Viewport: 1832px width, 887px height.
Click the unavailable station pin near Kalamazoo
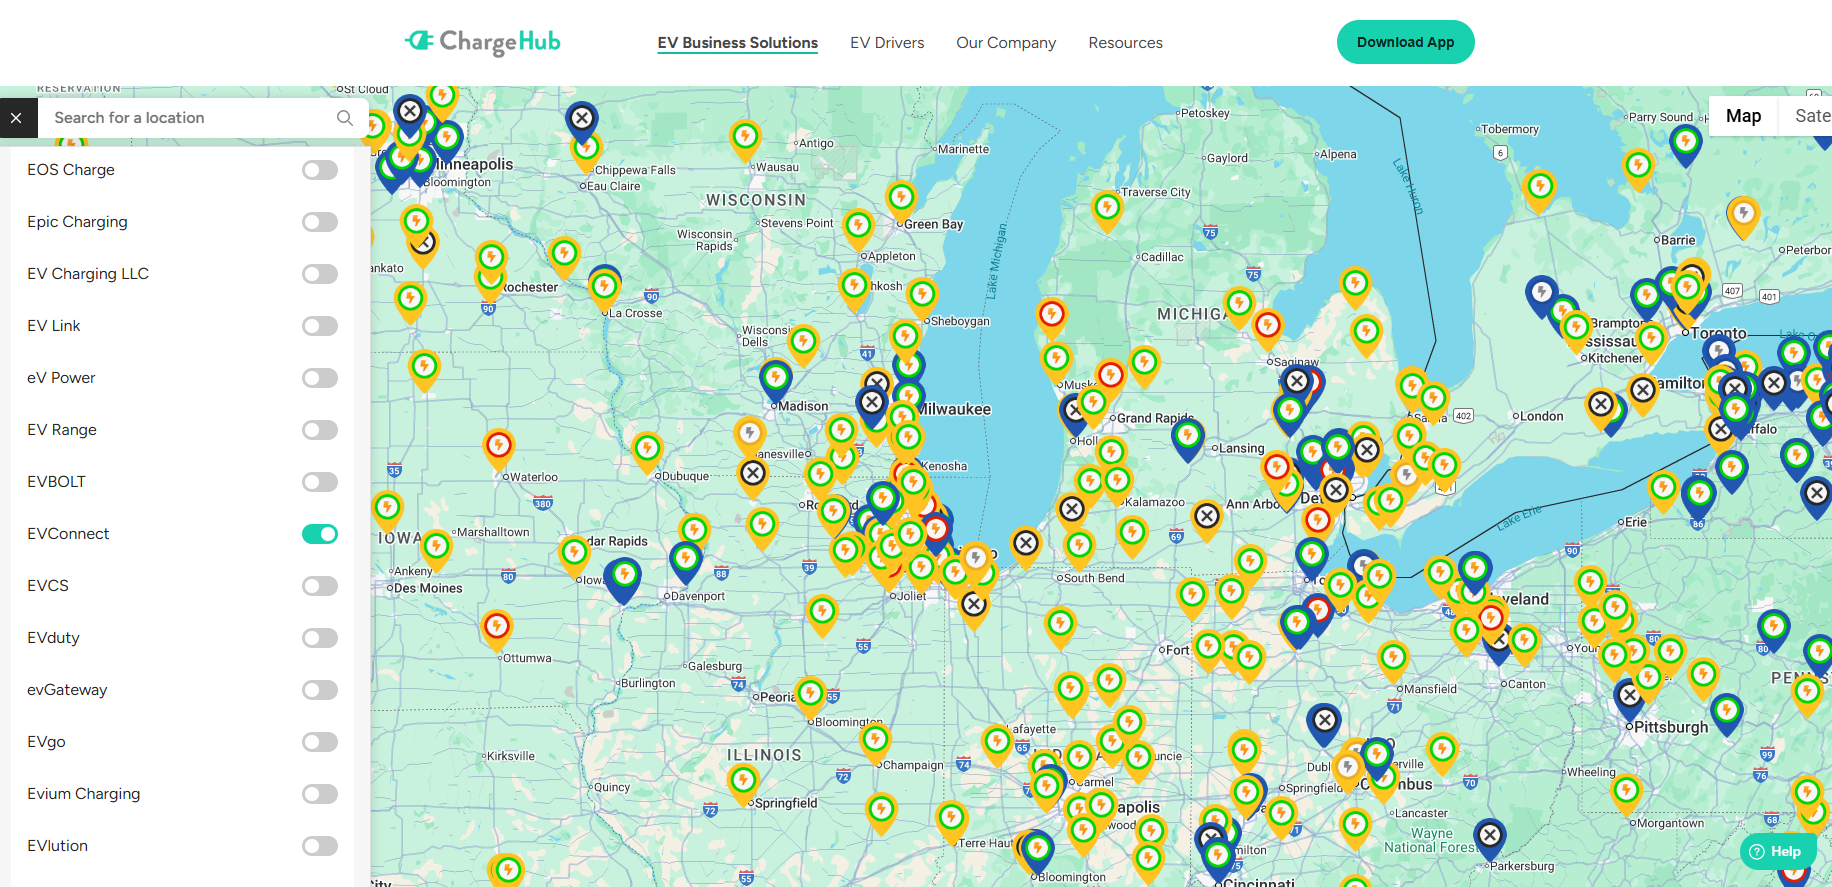[x=1072, y=510]
